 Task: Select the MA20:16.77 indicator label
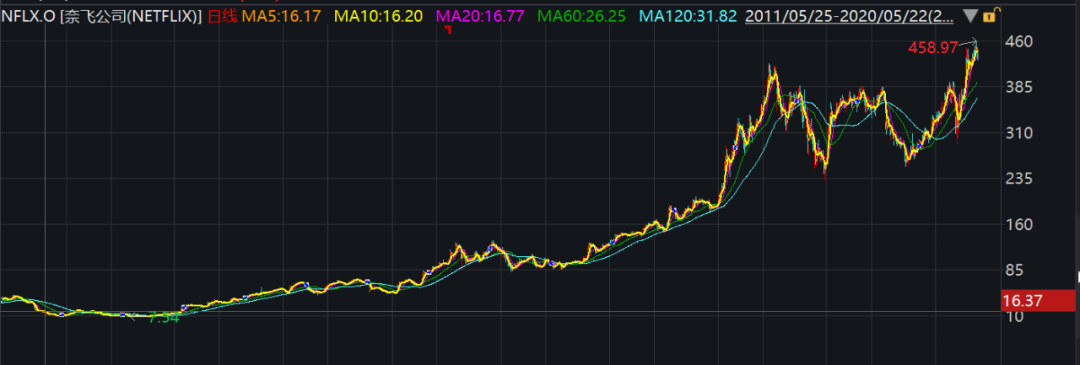coord(480,16)
